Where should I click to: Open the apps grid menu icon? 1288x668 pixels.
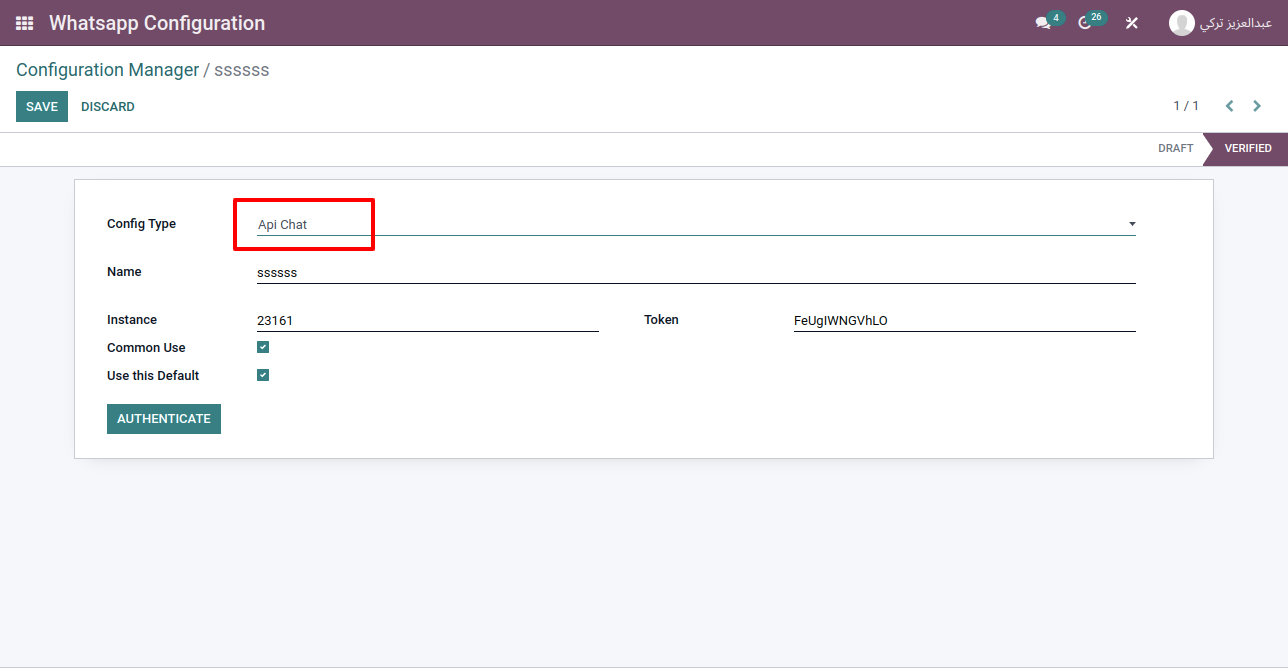24,23
